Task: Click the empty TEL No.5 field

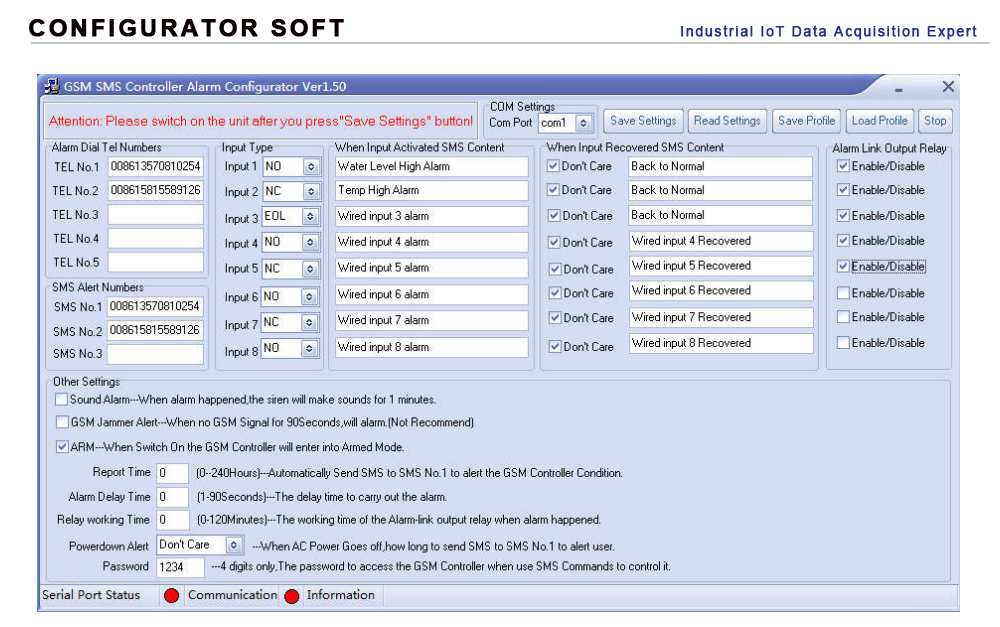Action: 156,262
